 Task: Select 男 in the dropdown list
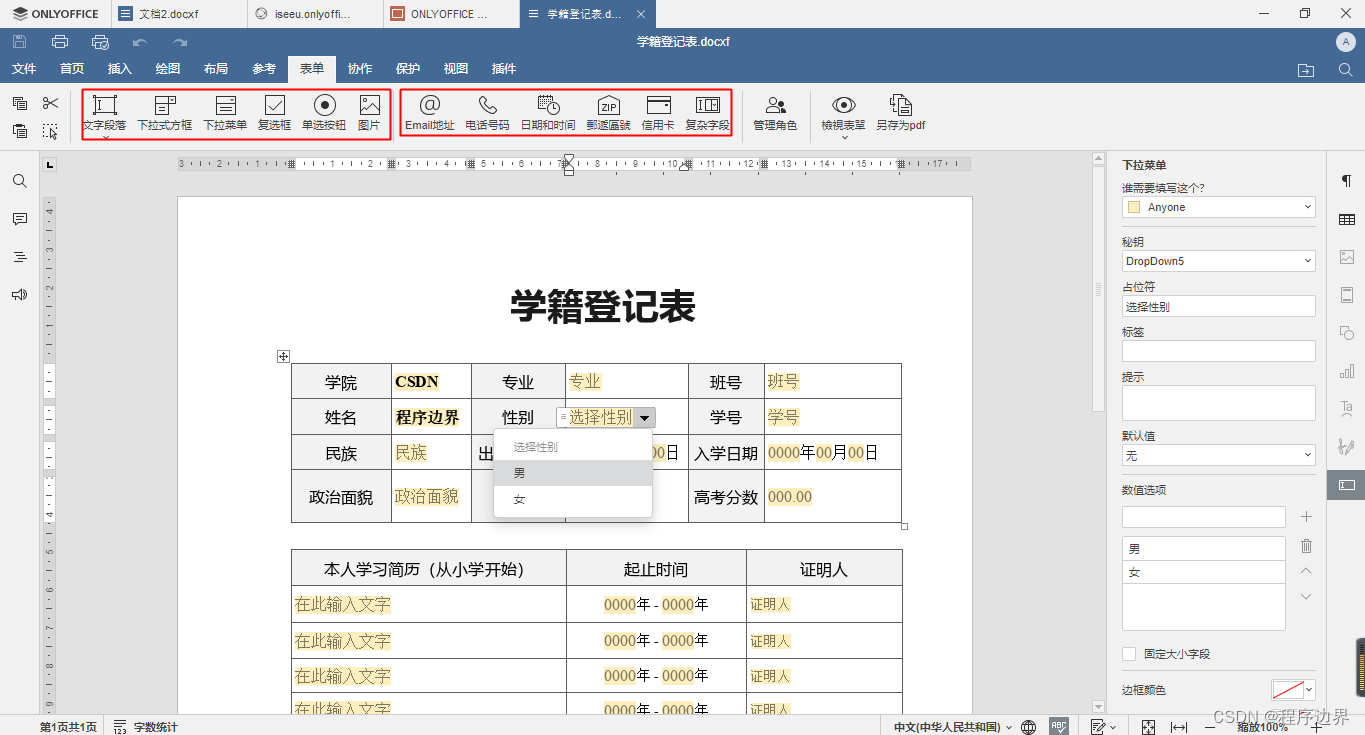point(573,473)
